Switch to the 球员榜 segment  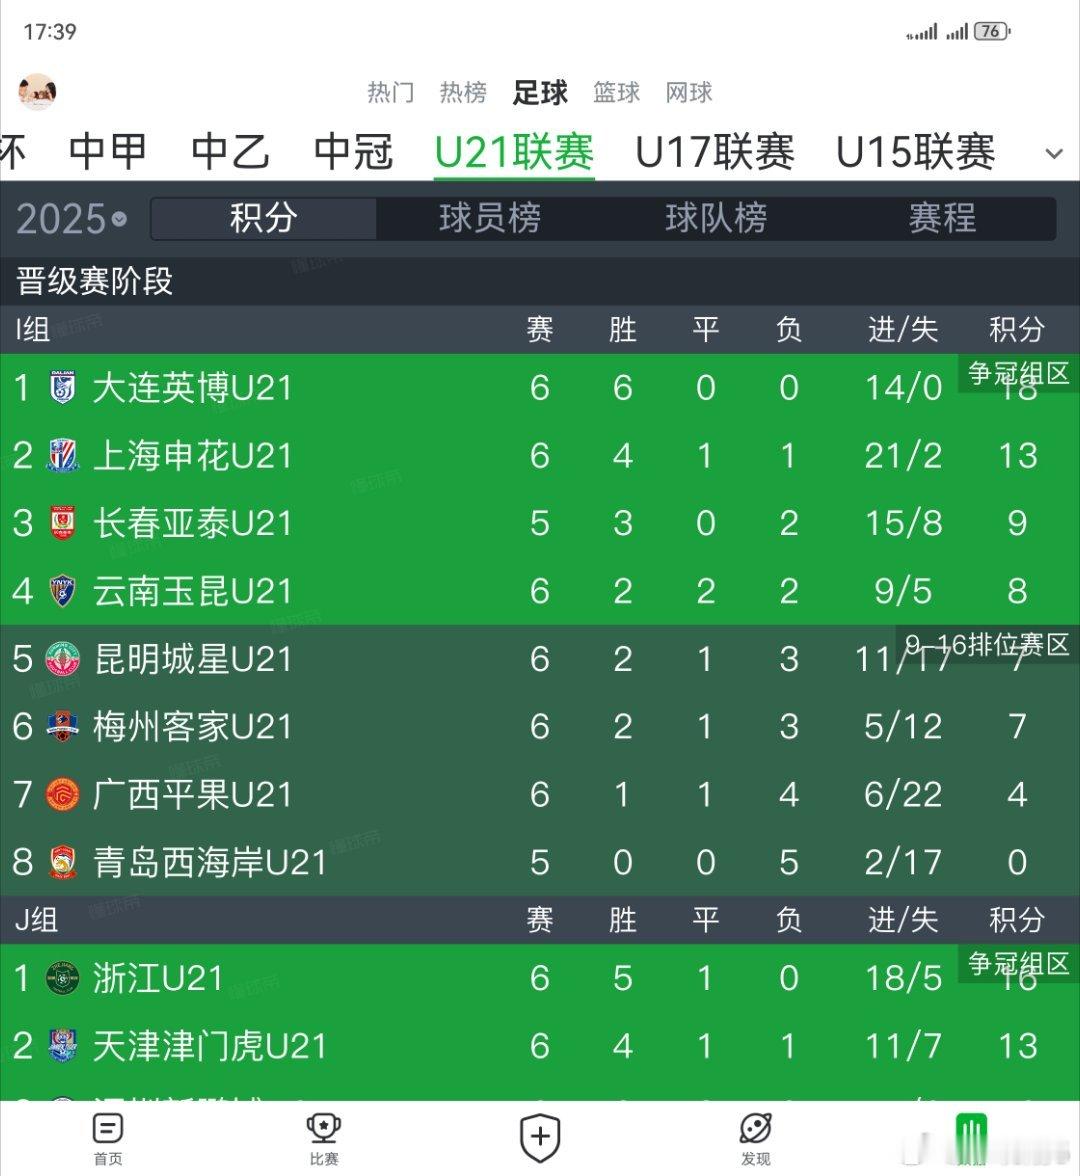490,218
